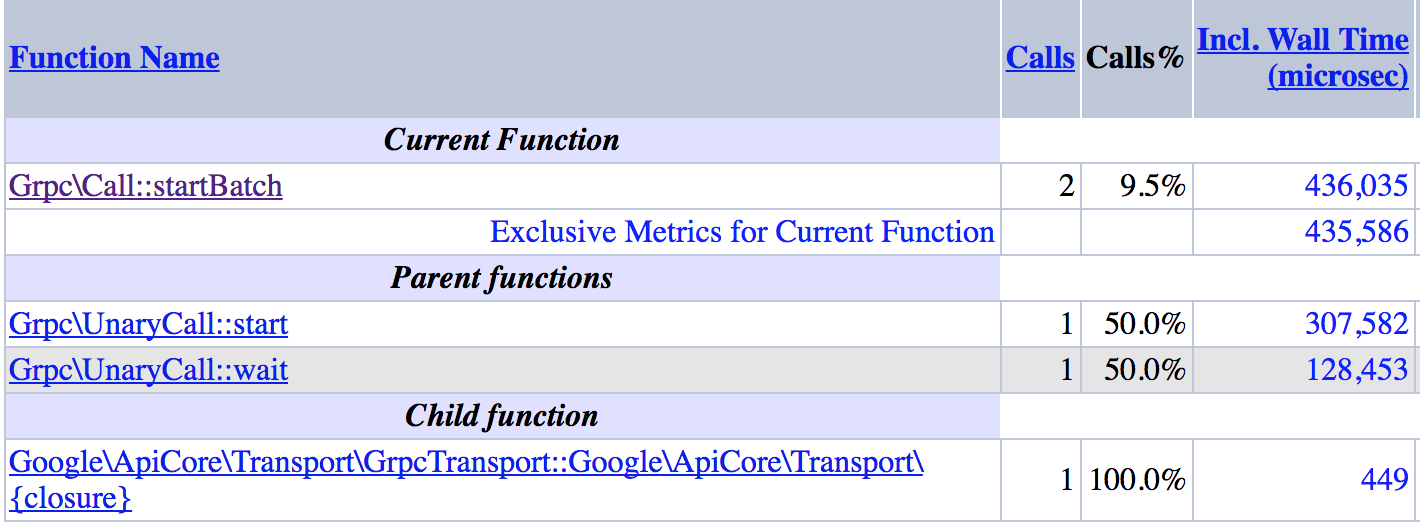The image size is (1420, 528).
Task: Click the 128,453 wall time for UnaryCall::wait
Action: [x=1357, y=370]
